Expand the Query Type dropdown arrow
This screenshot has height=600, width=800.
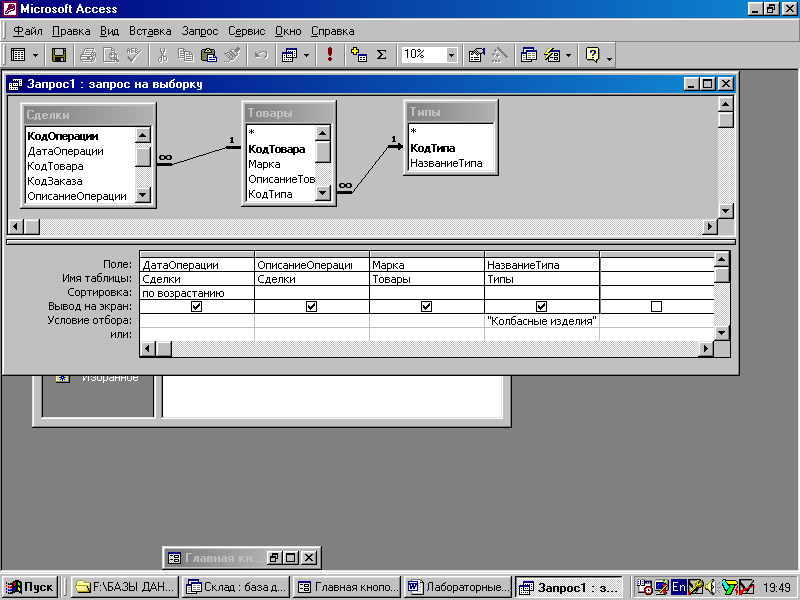pos(306,55)
